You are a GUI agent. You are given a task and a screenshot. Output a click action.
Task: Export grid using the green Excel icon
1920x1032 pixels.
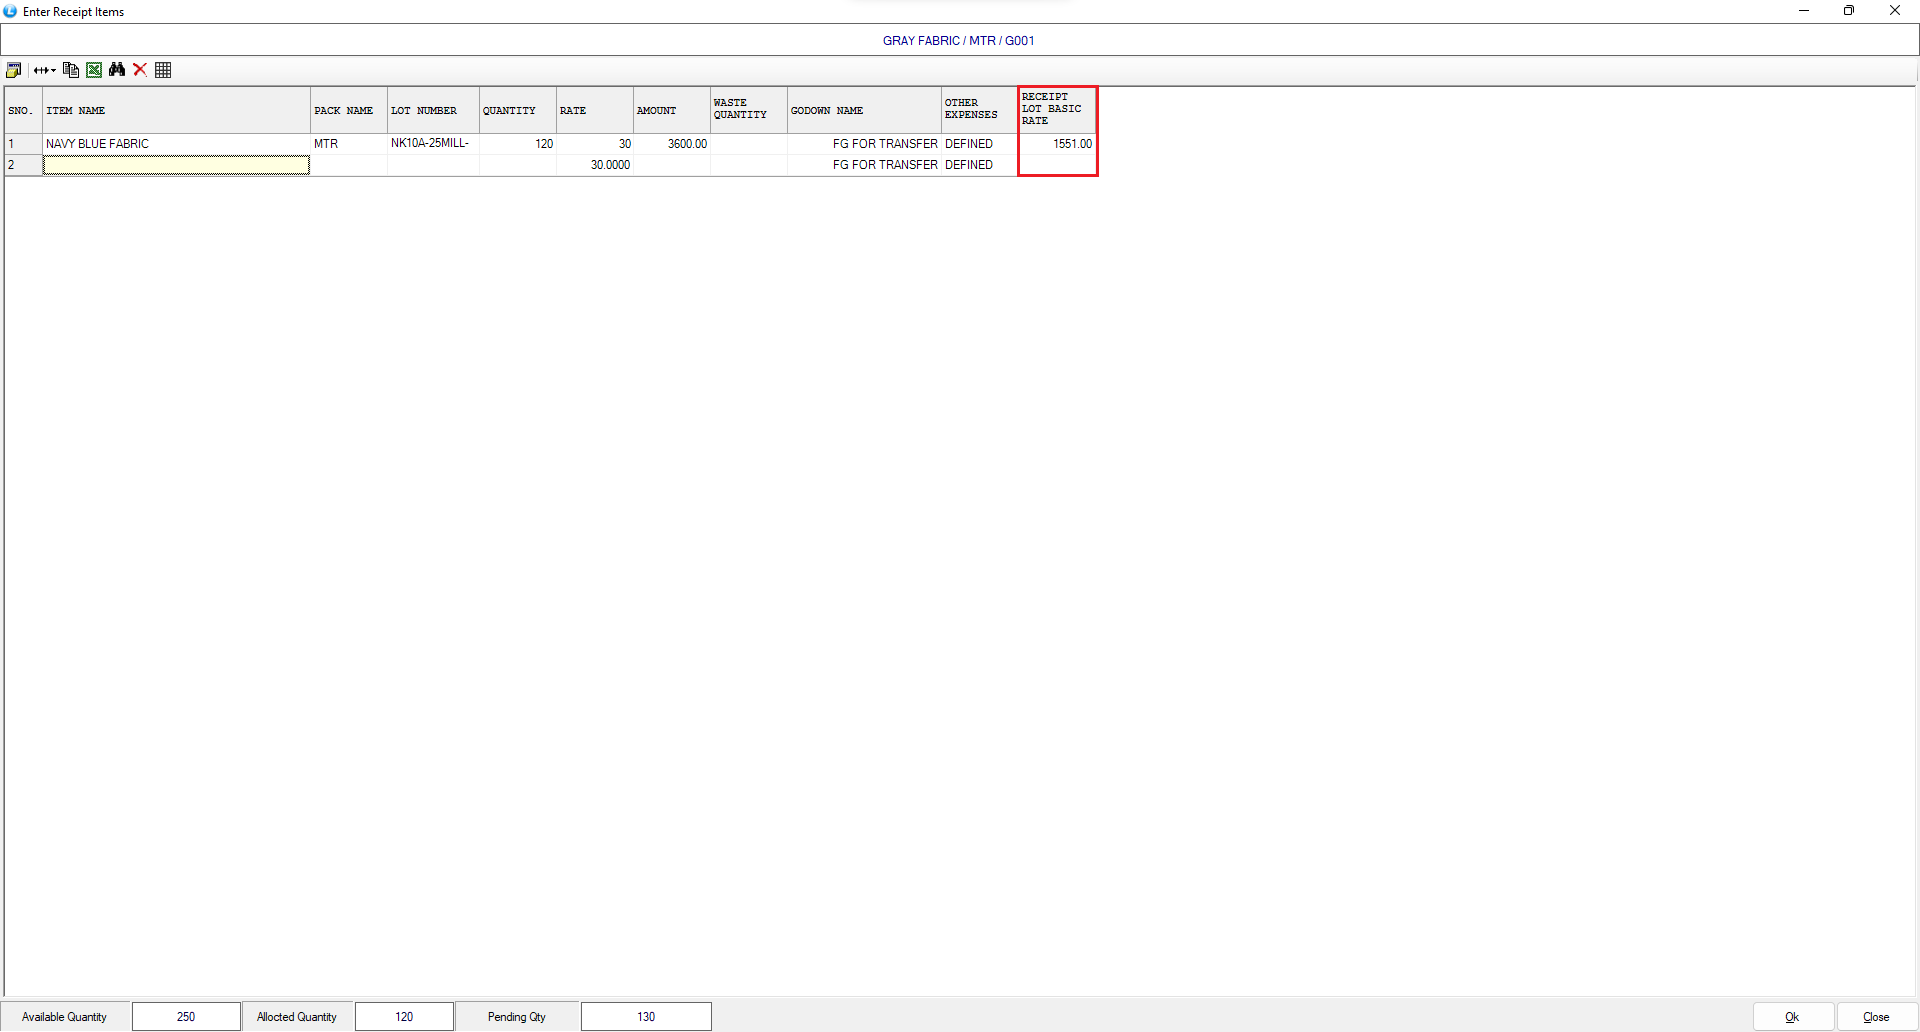[94, 70]
